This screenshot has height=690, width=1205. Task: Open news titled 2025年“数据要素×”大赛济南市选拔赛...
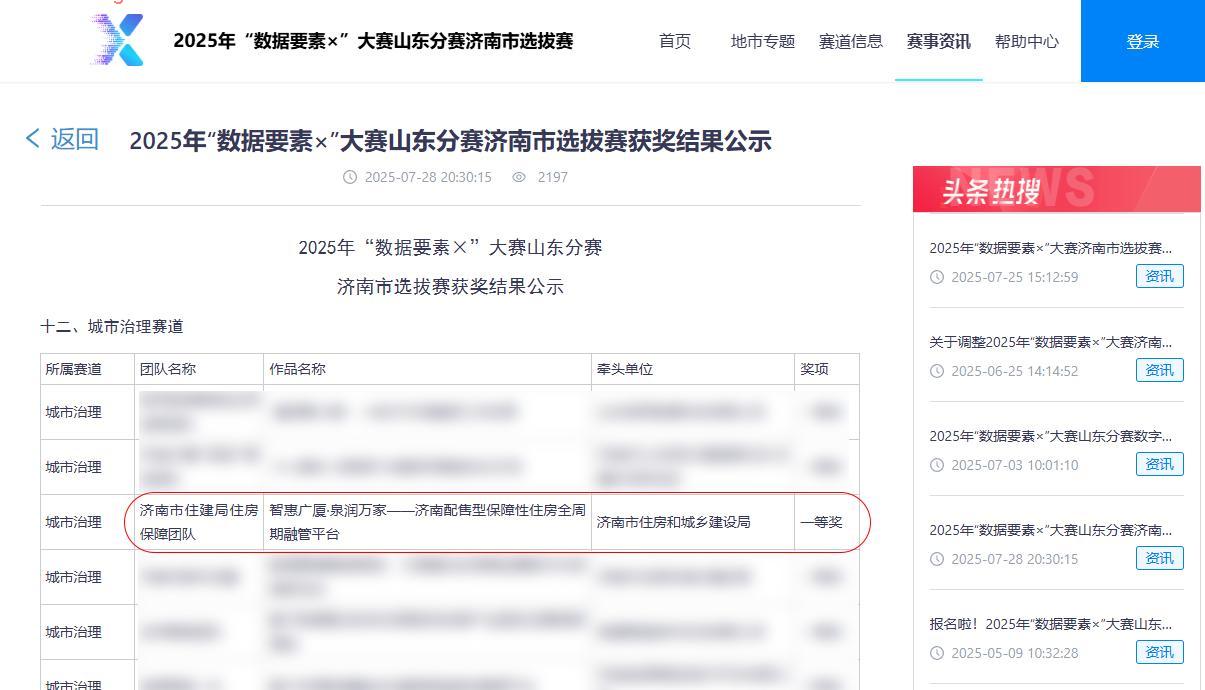1051,248
